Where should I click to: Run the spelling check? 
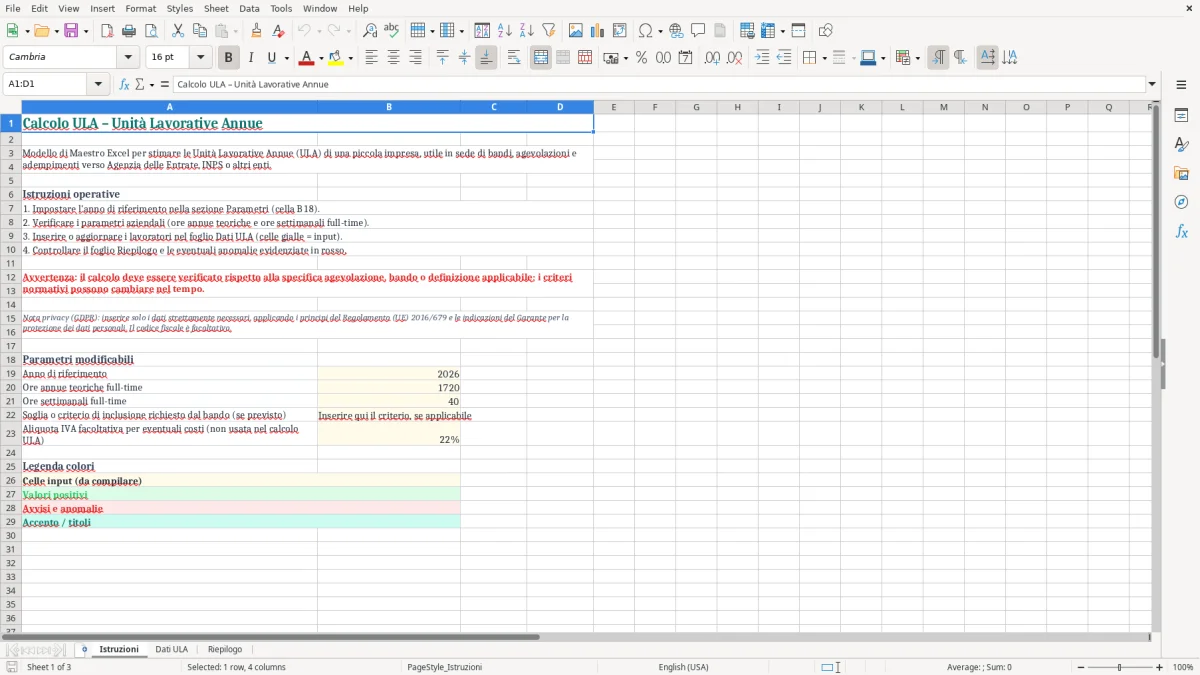[391, 31]
